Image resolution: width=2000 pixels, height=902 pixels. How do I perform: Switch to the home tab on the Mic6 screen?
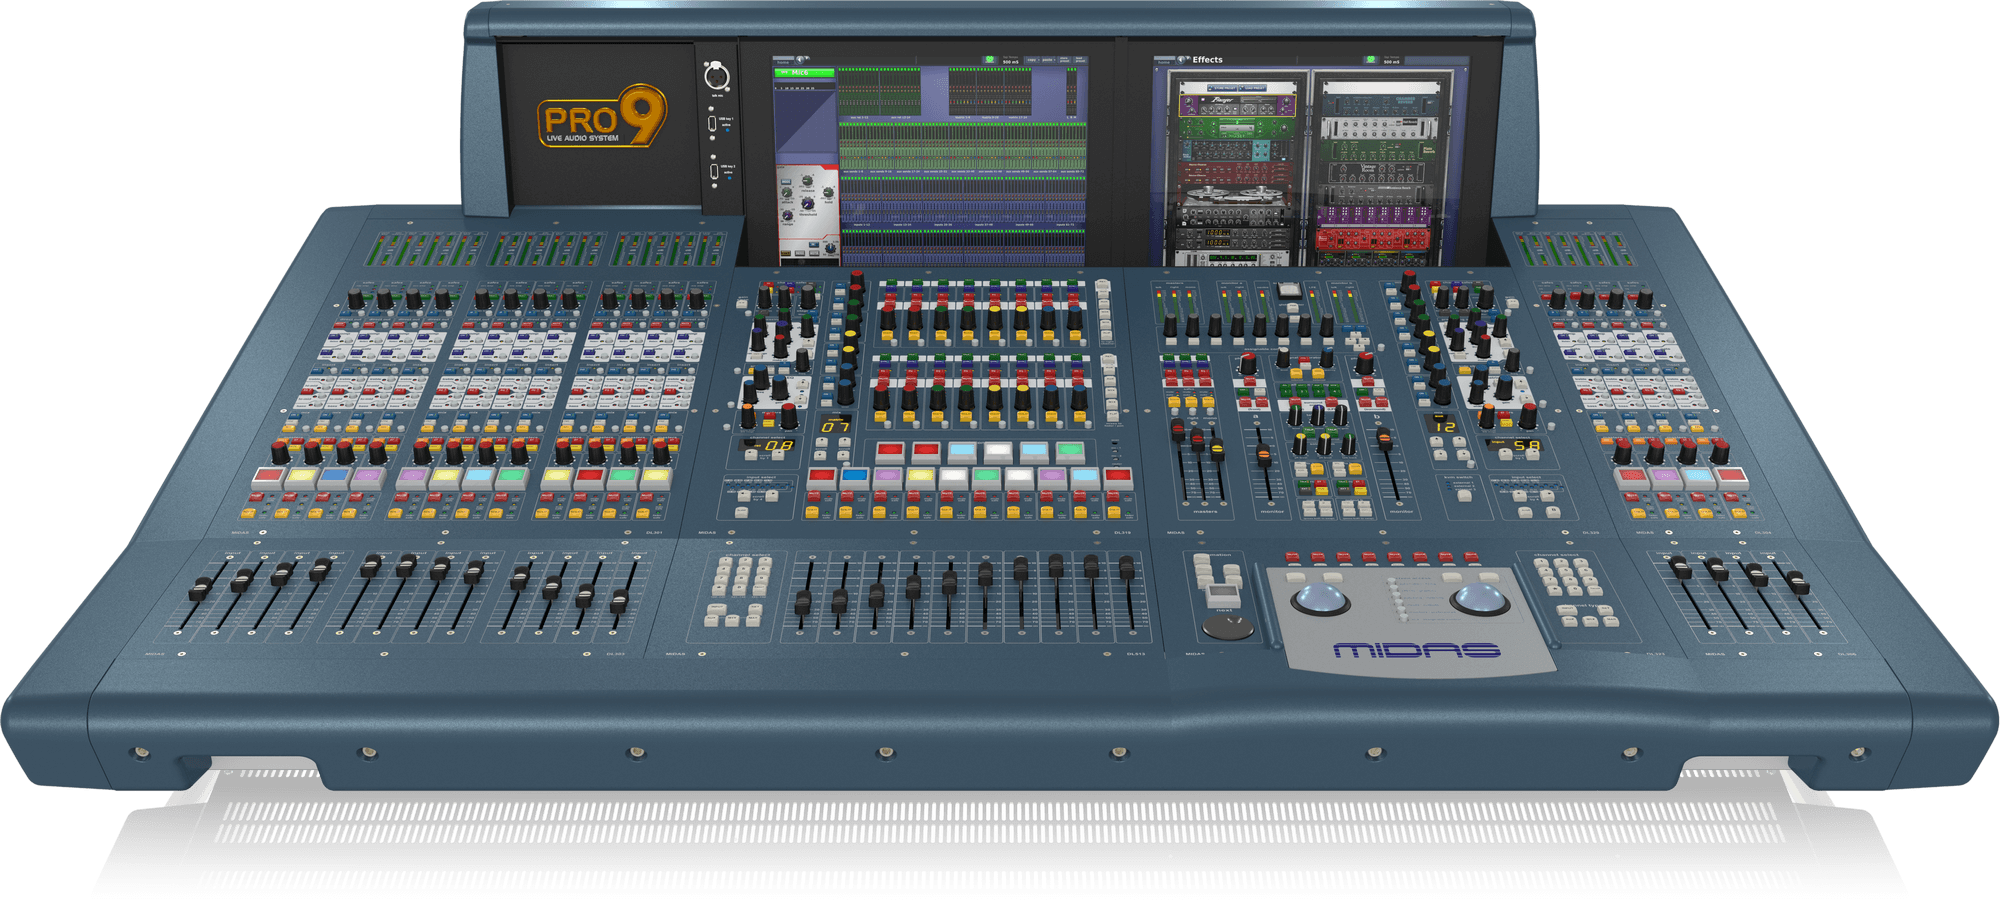[783, 62]
